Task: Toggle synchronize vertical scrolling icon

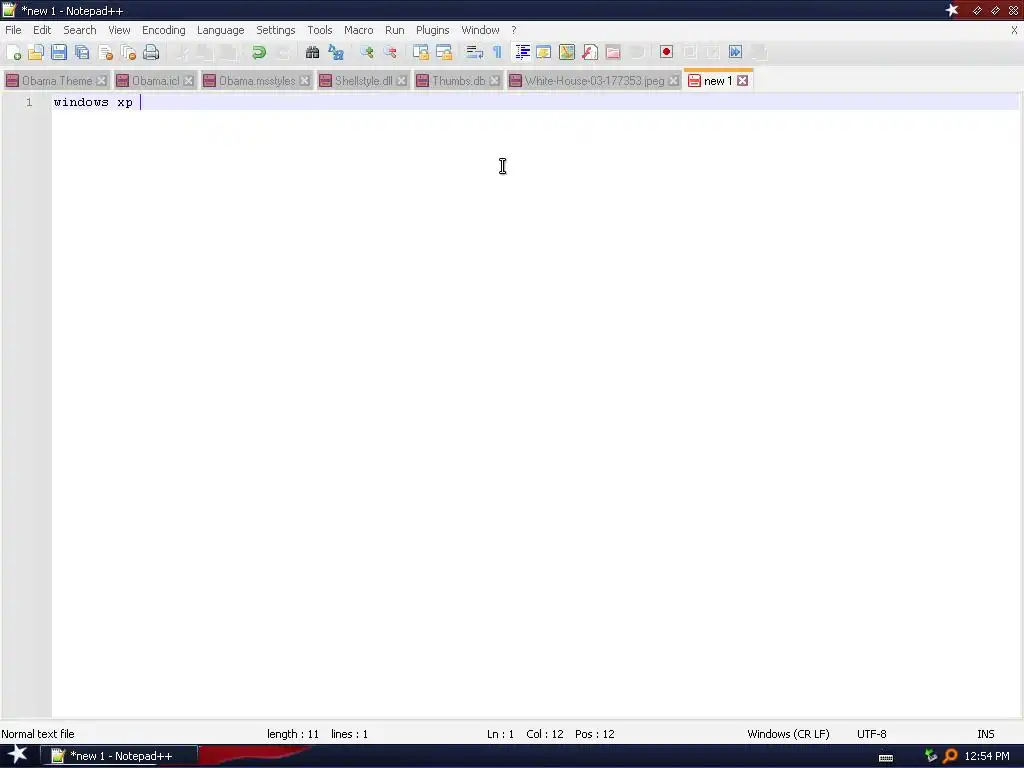Action: pyautogui.click(x=421, y=52)
